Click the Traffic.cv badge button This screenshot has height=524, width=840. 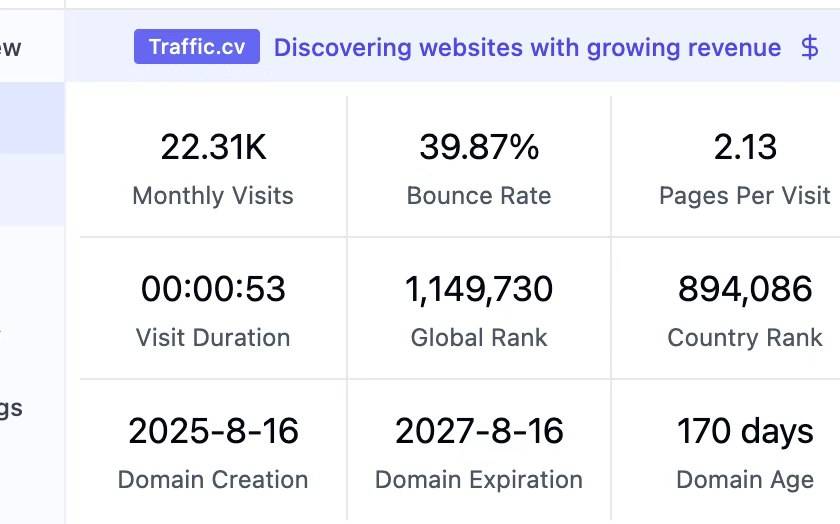point(197,47)
